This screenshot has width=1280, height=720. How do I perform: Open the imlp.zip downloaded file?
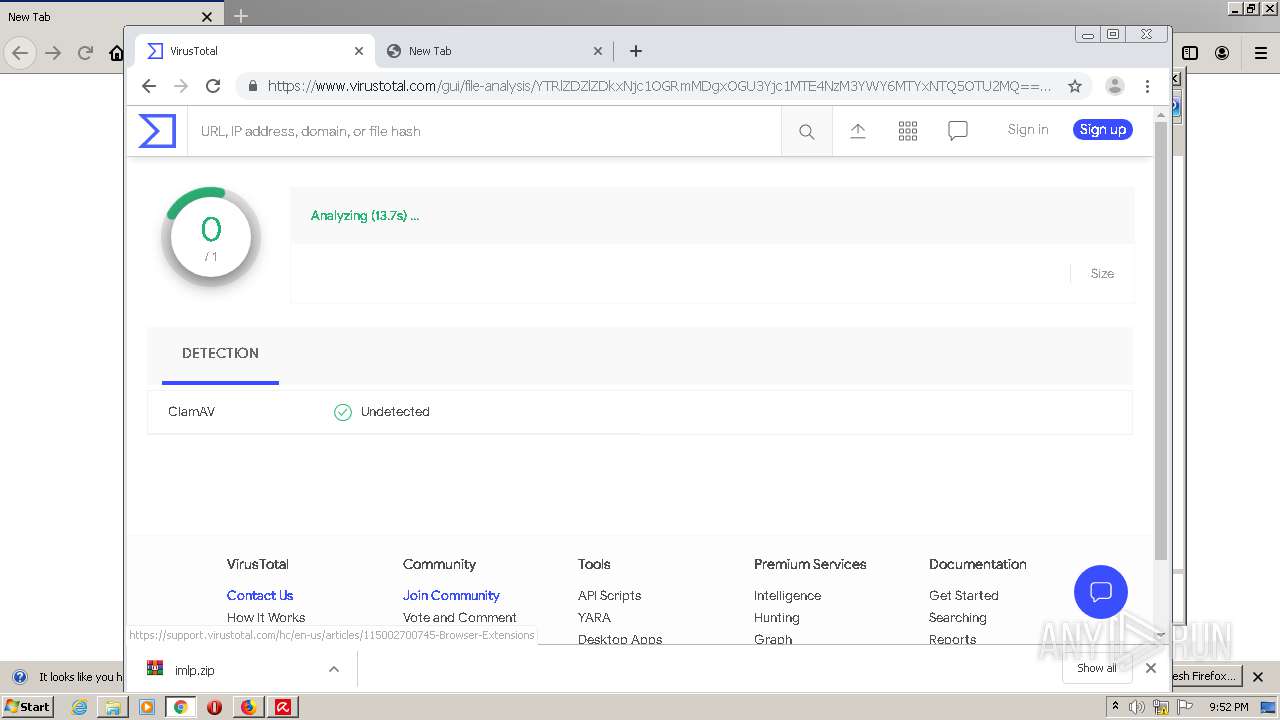tap(194, 670)
